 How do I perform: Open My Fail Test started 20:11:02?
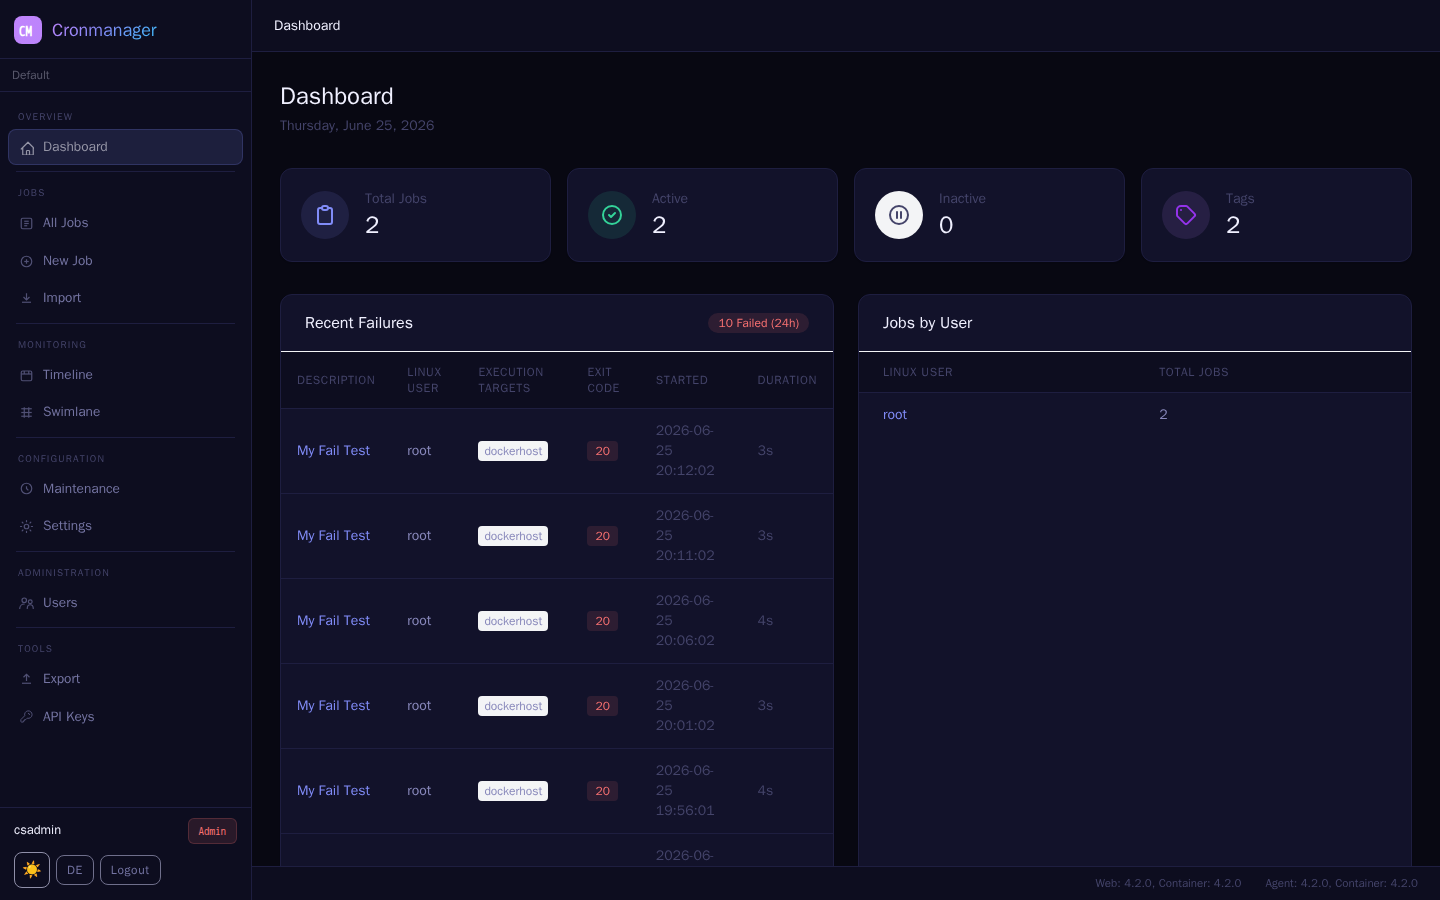click(333, 536)
